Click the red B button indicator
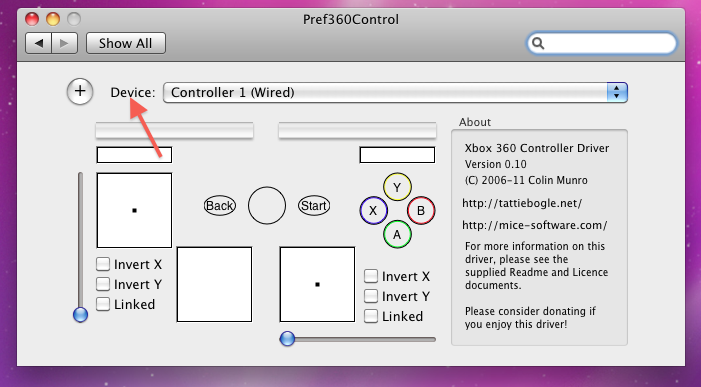The width and height of the screenshot is (701, 387). click(421, 210)
